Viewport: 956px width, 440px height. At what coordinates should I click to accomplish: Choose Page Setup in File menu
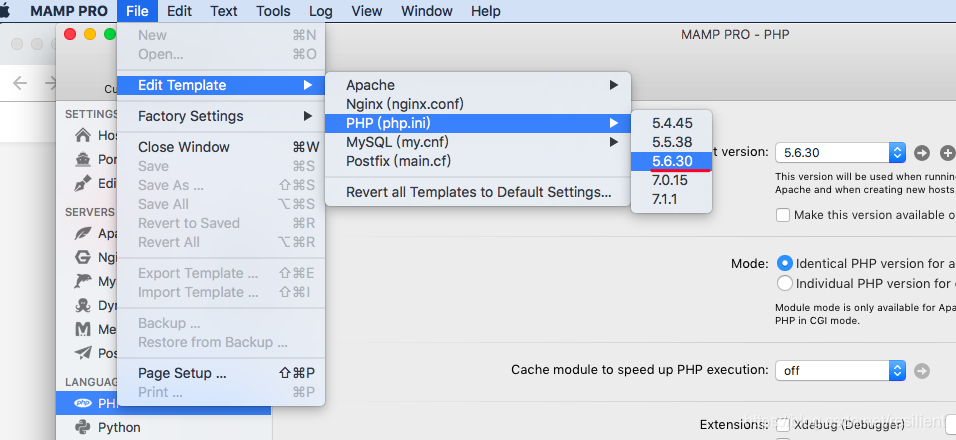point(221,373)
